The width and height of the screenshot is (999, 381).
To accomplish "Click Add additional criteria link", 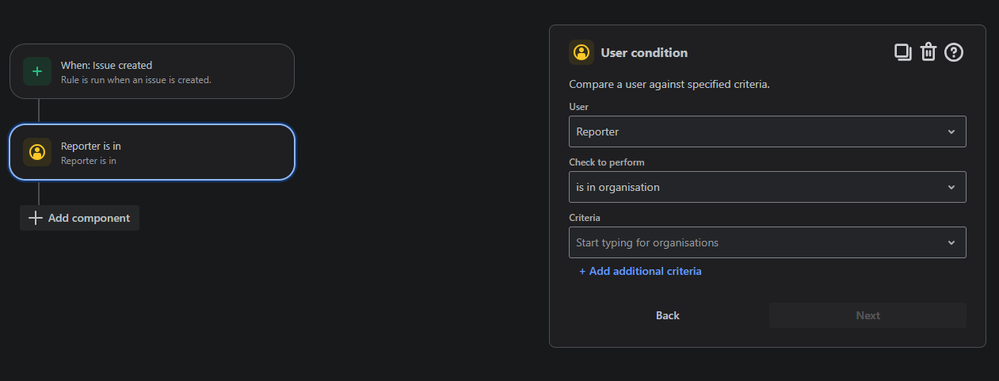I will 640,271.
